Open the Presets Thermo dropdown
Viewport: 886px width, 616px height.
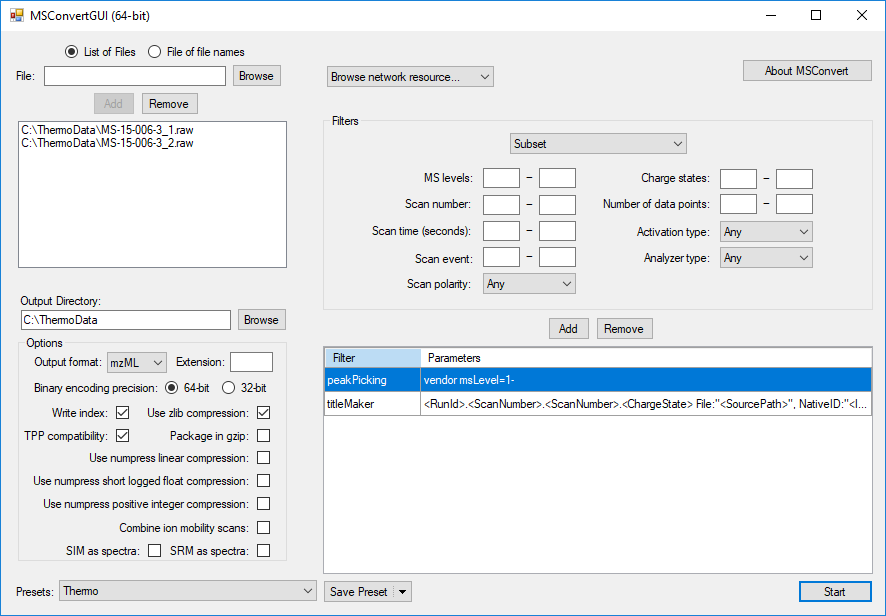tap(188, 591)
